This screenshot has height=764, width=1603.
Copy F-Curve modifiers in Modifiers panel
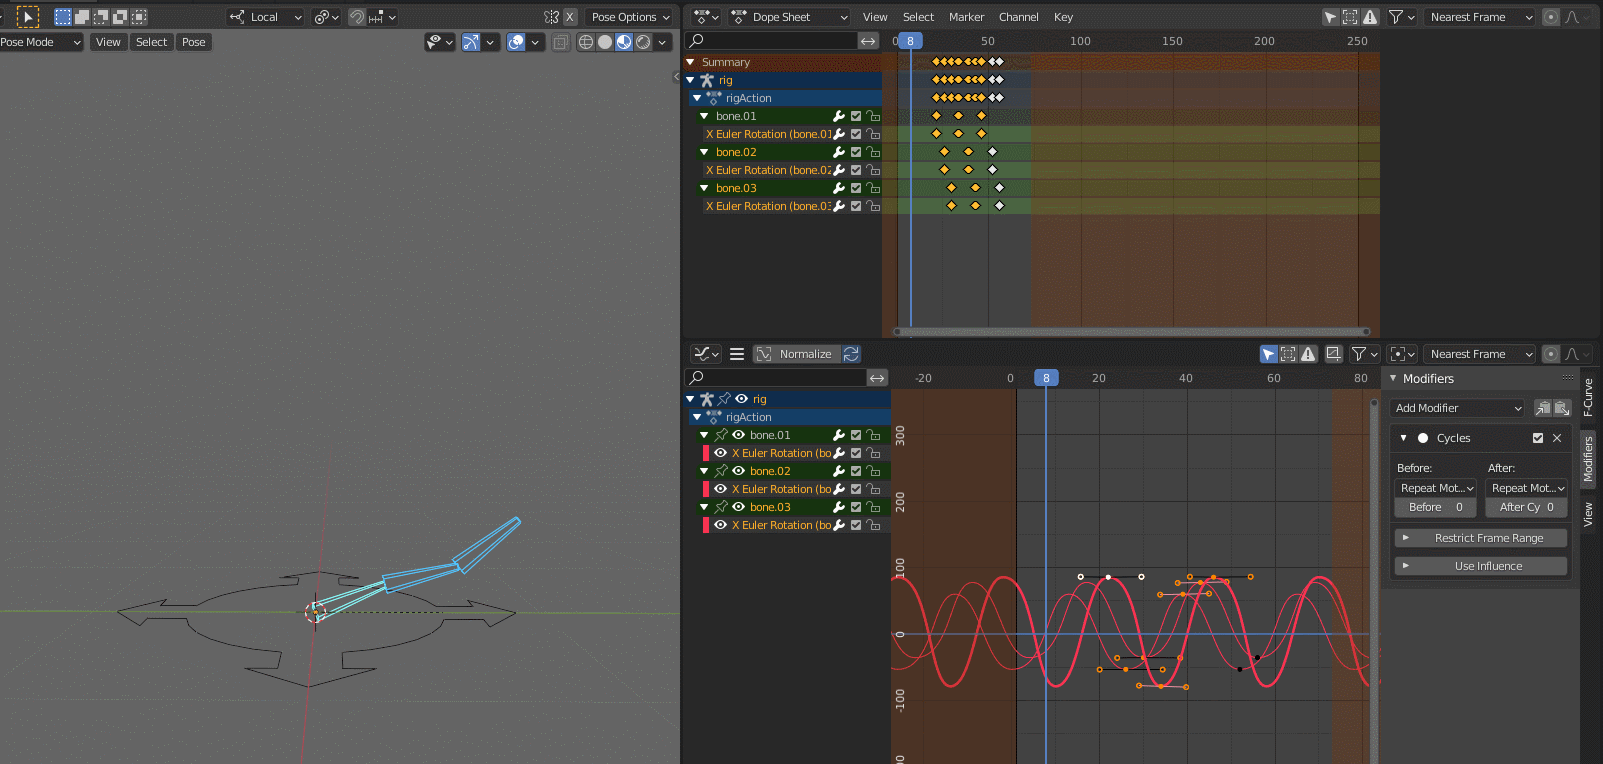(x=1543, y=408)
